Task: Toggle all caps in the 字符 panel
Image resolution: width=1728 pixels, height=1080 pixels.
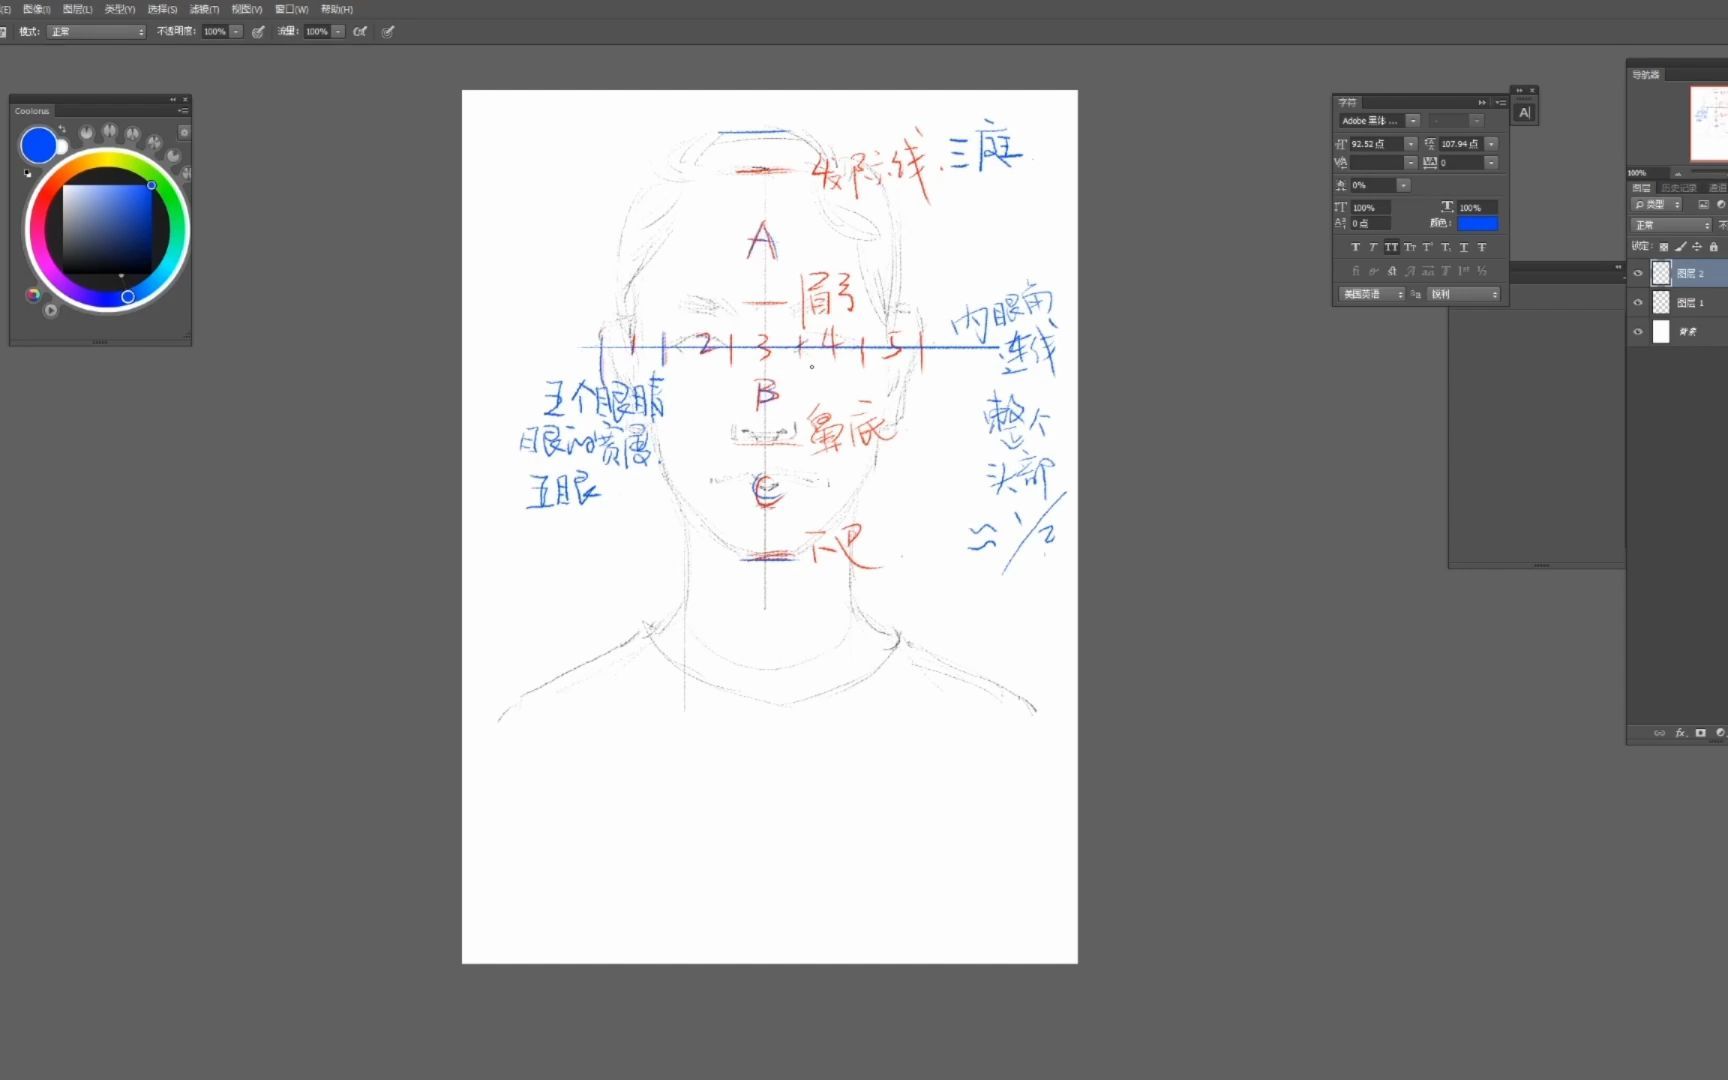Action: tap(1391, 248)
